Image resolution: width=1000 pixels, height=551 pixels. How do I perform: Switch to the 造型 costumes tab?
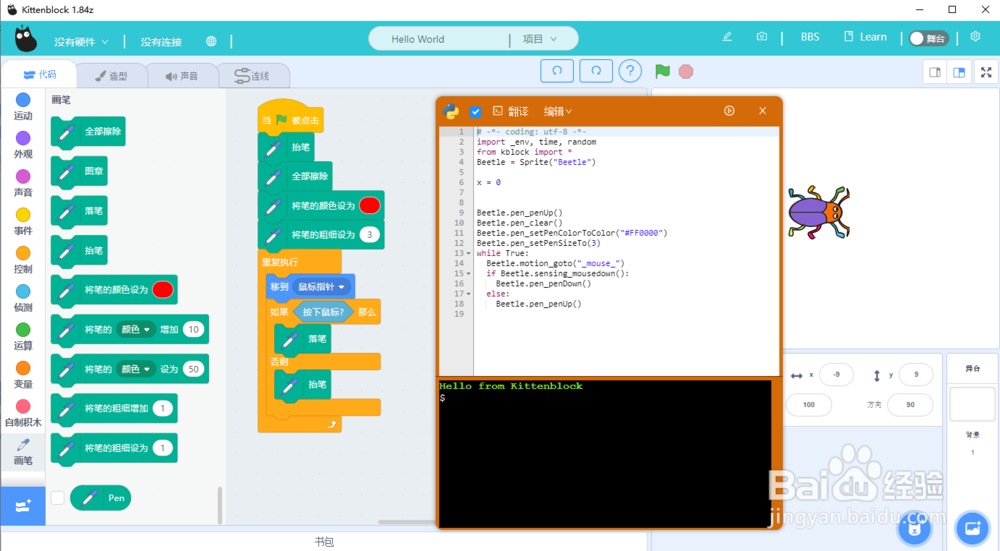click(111, 76)
